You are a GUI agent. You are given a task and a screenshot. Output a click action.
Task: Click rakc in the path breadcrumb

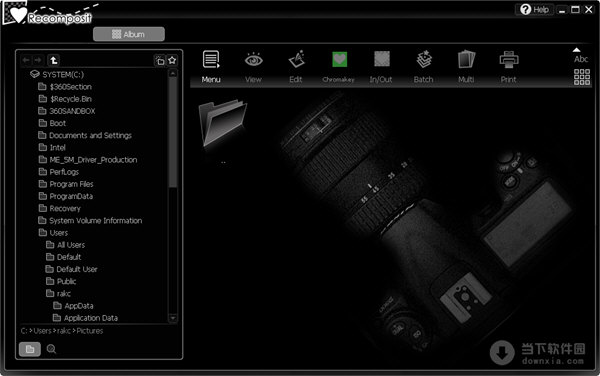64,331
